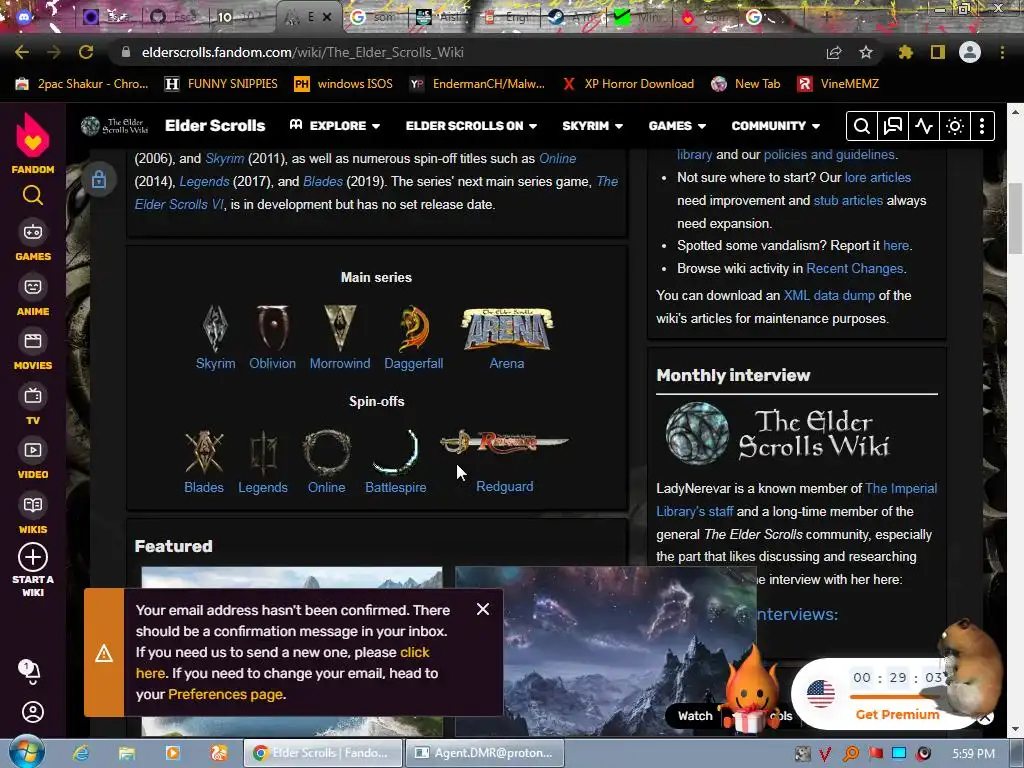Expand the Skyrim nav dropdown
1024x768 pixels.
[592, 126]
